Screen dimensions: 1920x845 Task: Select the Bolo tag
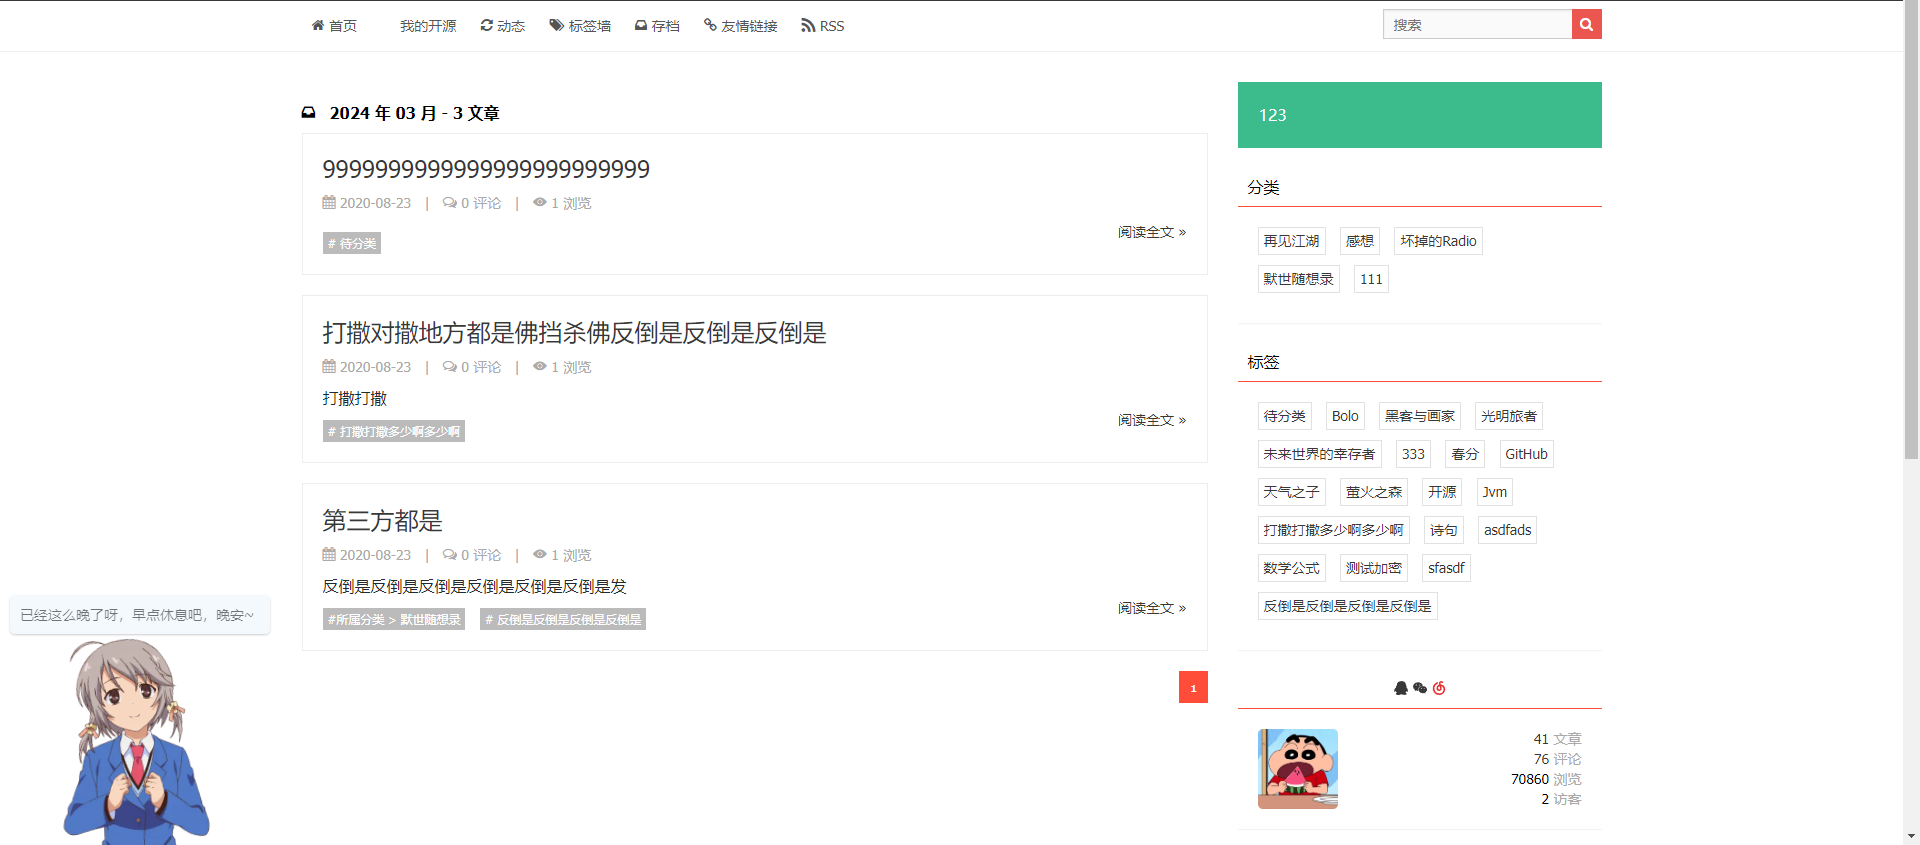pyautogui.click(x=1345, y=416)
